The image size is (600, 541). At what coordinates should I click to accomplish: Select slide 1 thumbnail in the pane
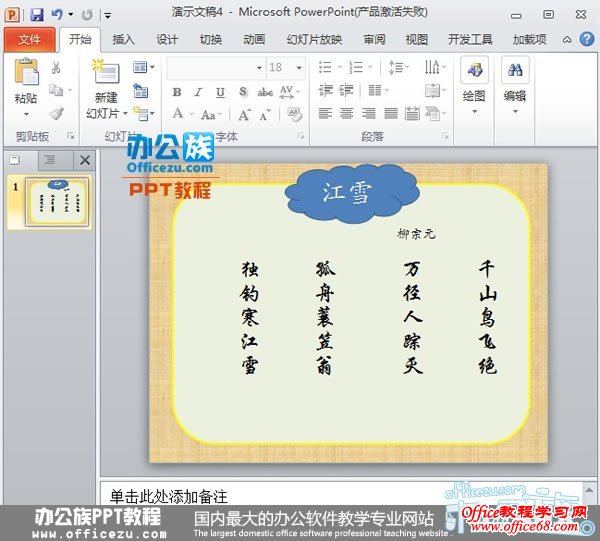(58, 202)
